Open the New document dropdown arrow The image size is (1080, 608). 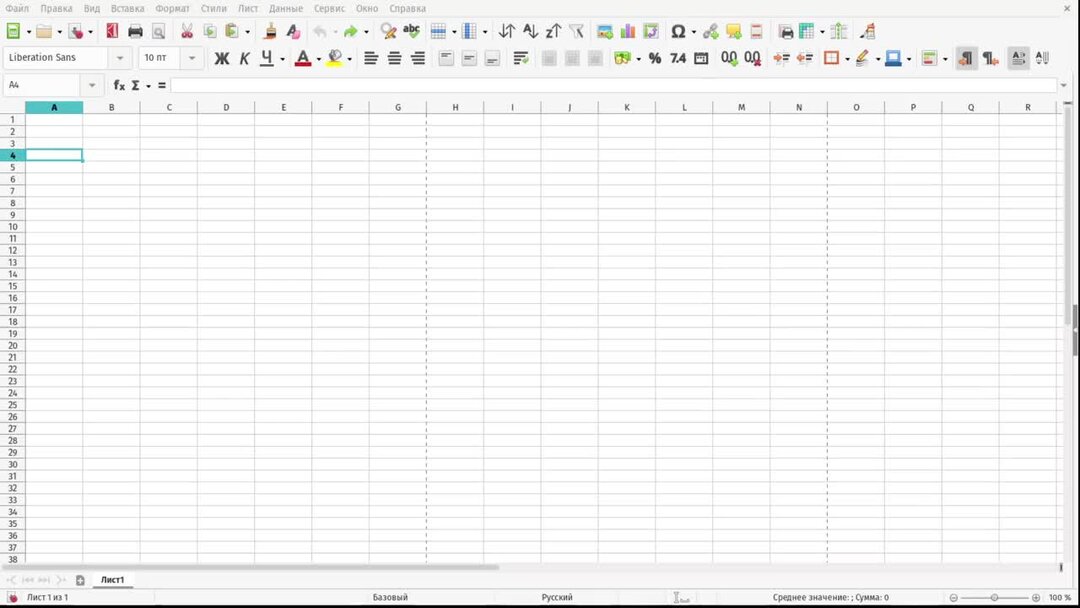coord(28,32)
